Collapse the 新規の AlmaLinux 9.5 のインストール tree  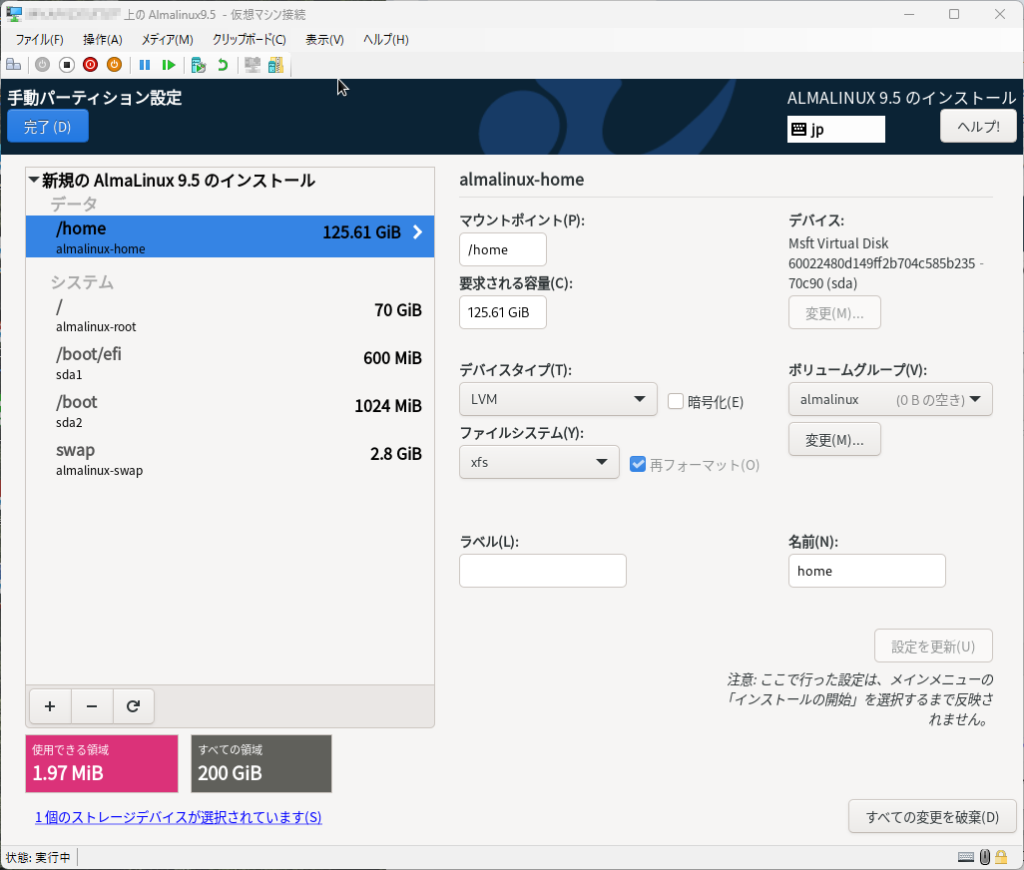pyautogui.click(x=35, y=181)
